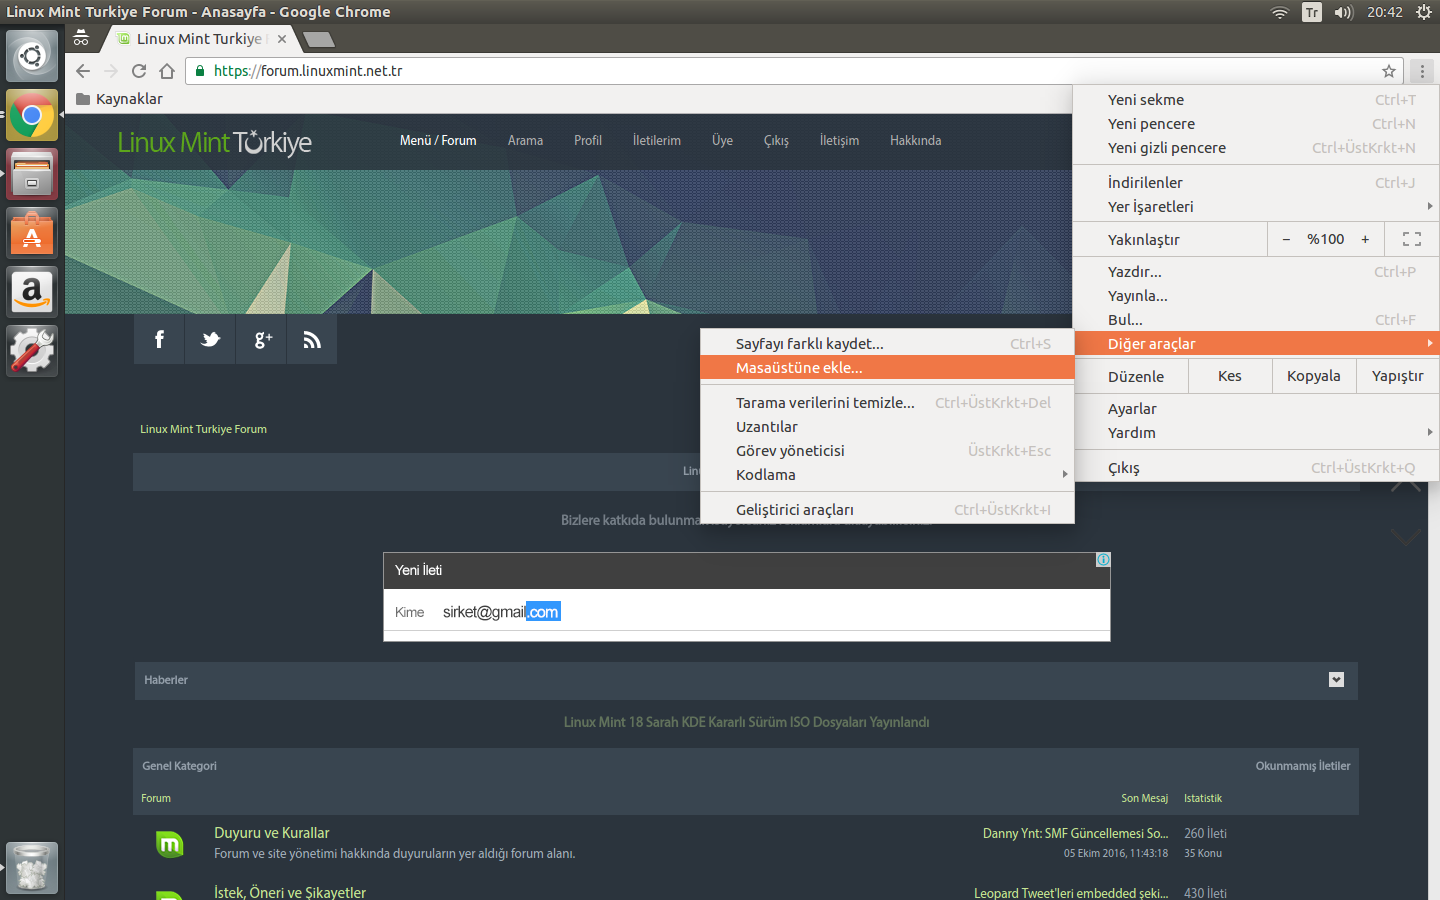Select Yazdır... menu entry

[1256, 272]
